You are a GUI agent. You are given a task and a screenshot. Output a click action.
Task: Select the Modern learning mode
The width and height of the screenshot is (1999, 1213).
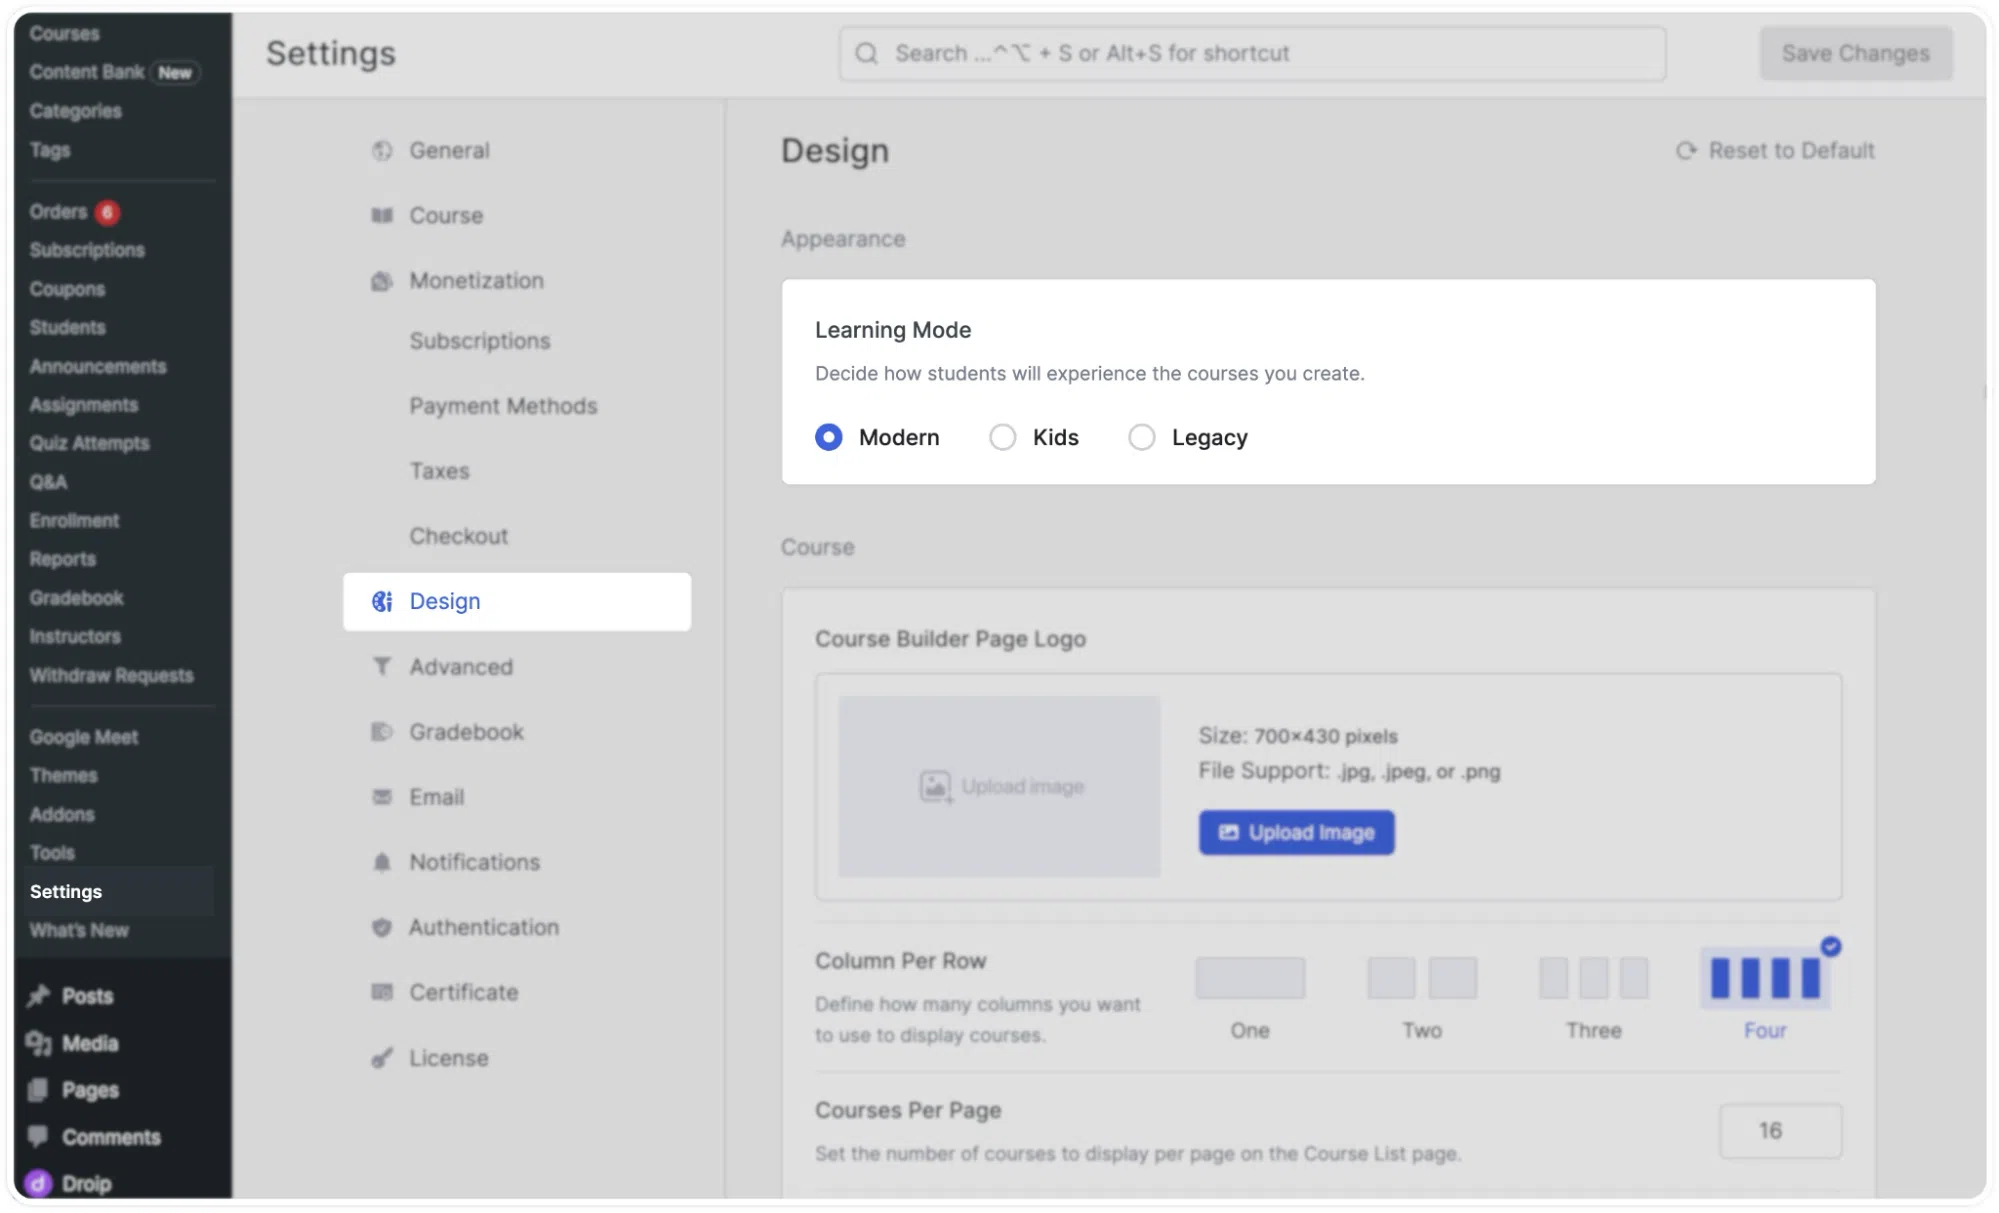coord(828,437)
